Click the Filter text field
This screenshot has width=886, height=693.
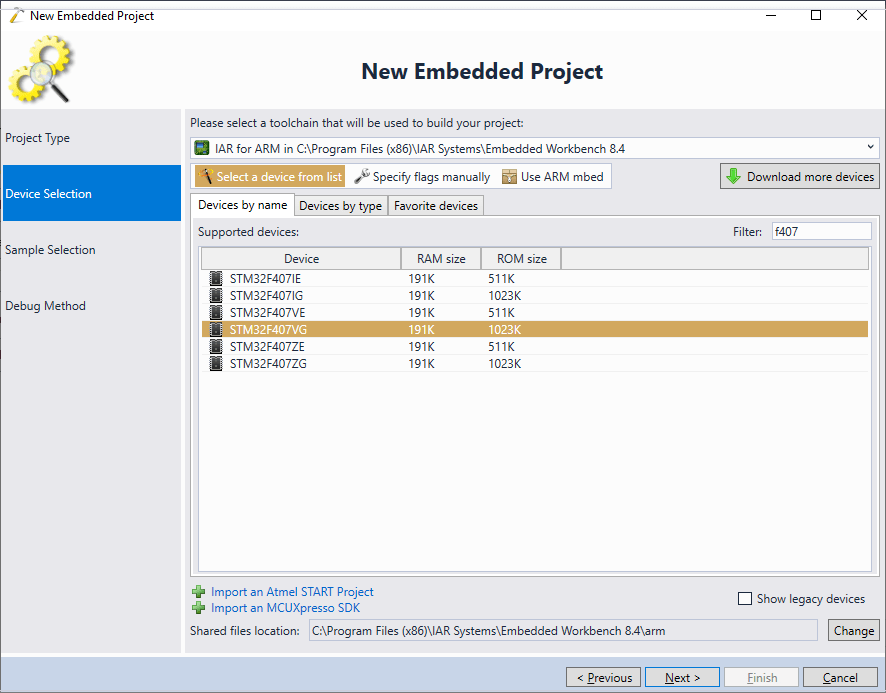tap(822, 231)
